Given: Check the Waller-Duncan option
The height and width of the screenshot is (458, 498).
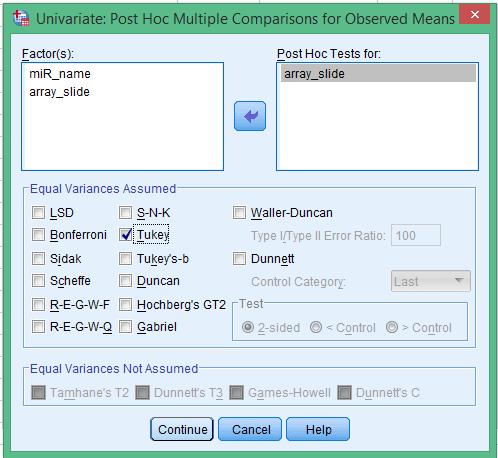Looking at the screenshot, I should tap(239, 212).
